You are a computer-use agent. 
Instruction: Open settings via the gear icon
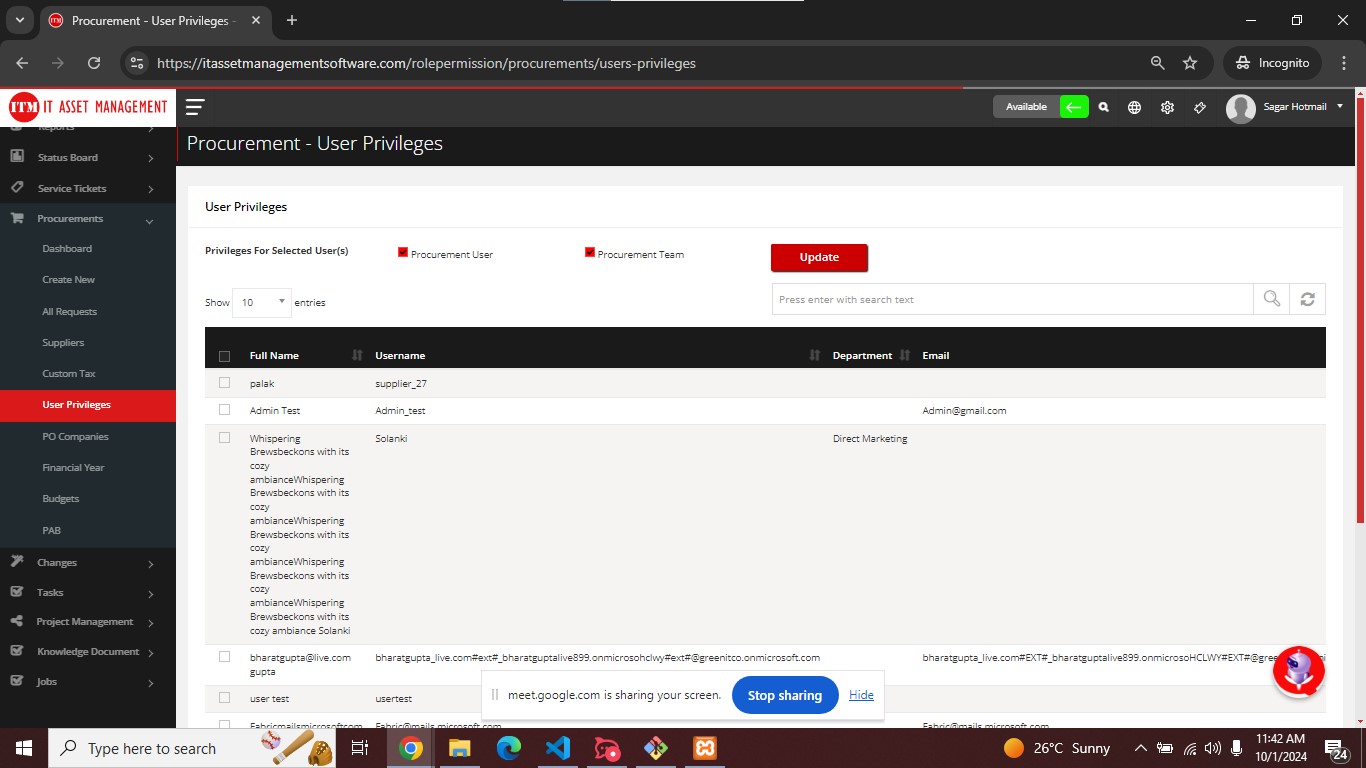[1167, 106]
